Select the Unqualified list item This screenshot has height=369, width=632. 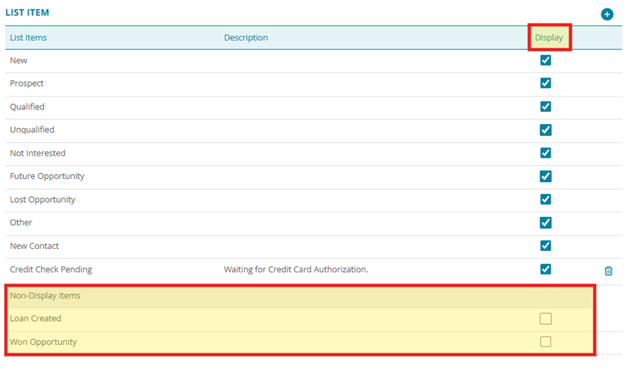click(32, 130)
